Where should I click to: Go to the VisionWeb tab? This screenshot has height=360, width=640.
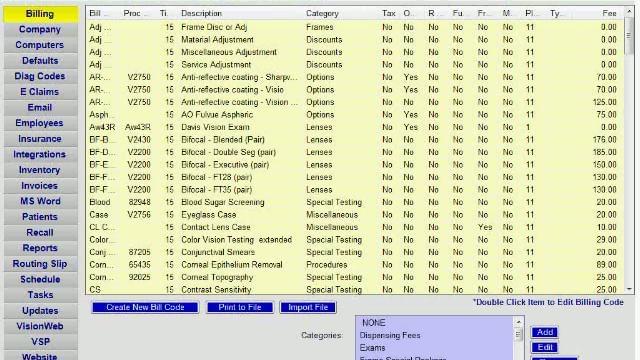tap(40, 326)
